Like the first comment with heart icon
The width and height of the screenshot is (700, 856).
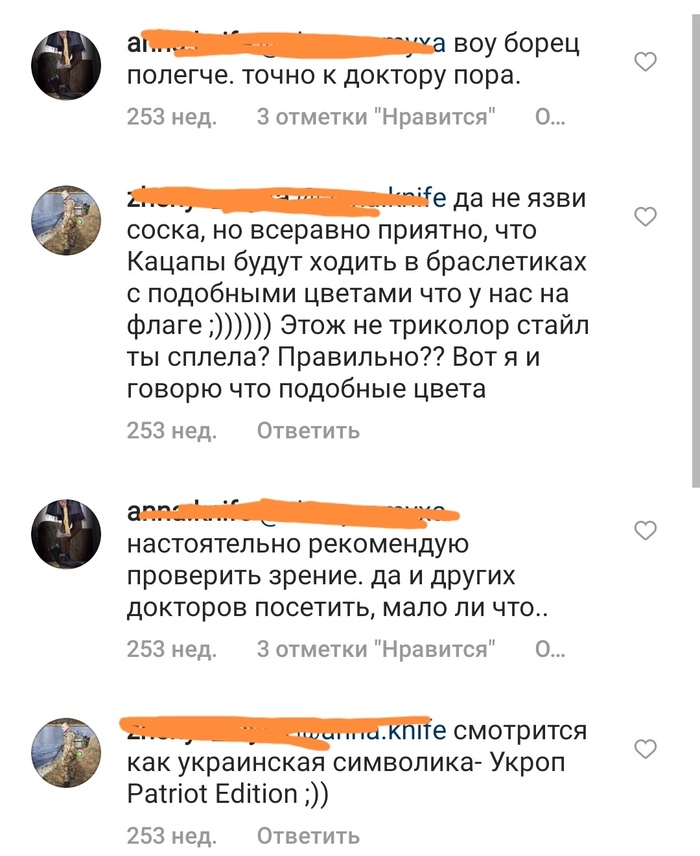pyautogui.click(x=646, y=62)
